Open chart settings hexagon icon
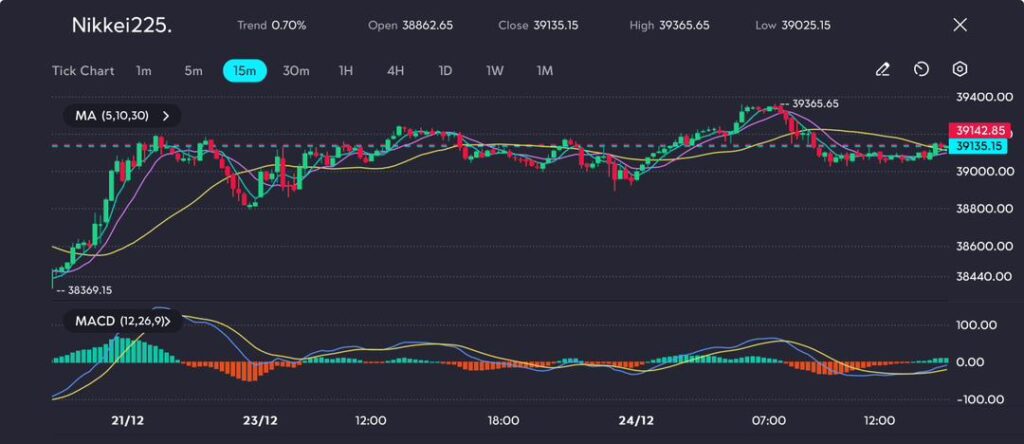The height and width of the screenshot is (444, 1024). [x=959, y=70]
